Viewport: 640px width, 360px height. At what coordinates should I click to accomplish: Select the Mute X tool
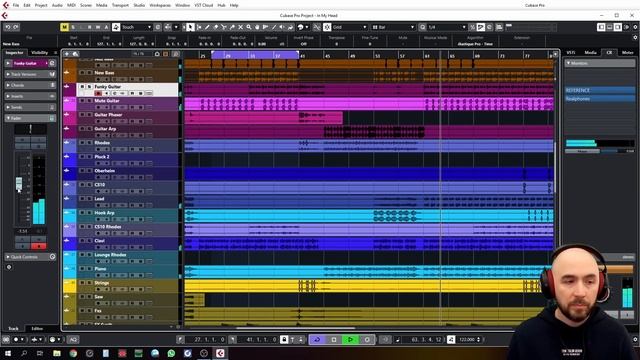coord(240,27)
